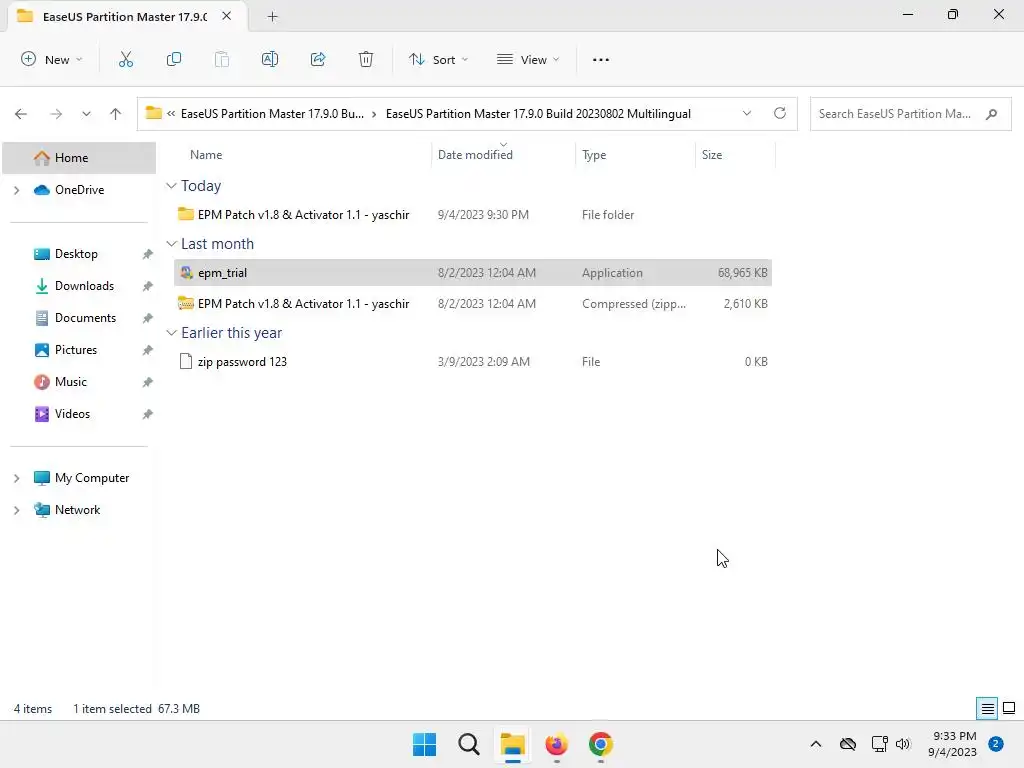Click the Cut scissors icon
This screenshot has width=1024, height=768.
click(125, 59)
